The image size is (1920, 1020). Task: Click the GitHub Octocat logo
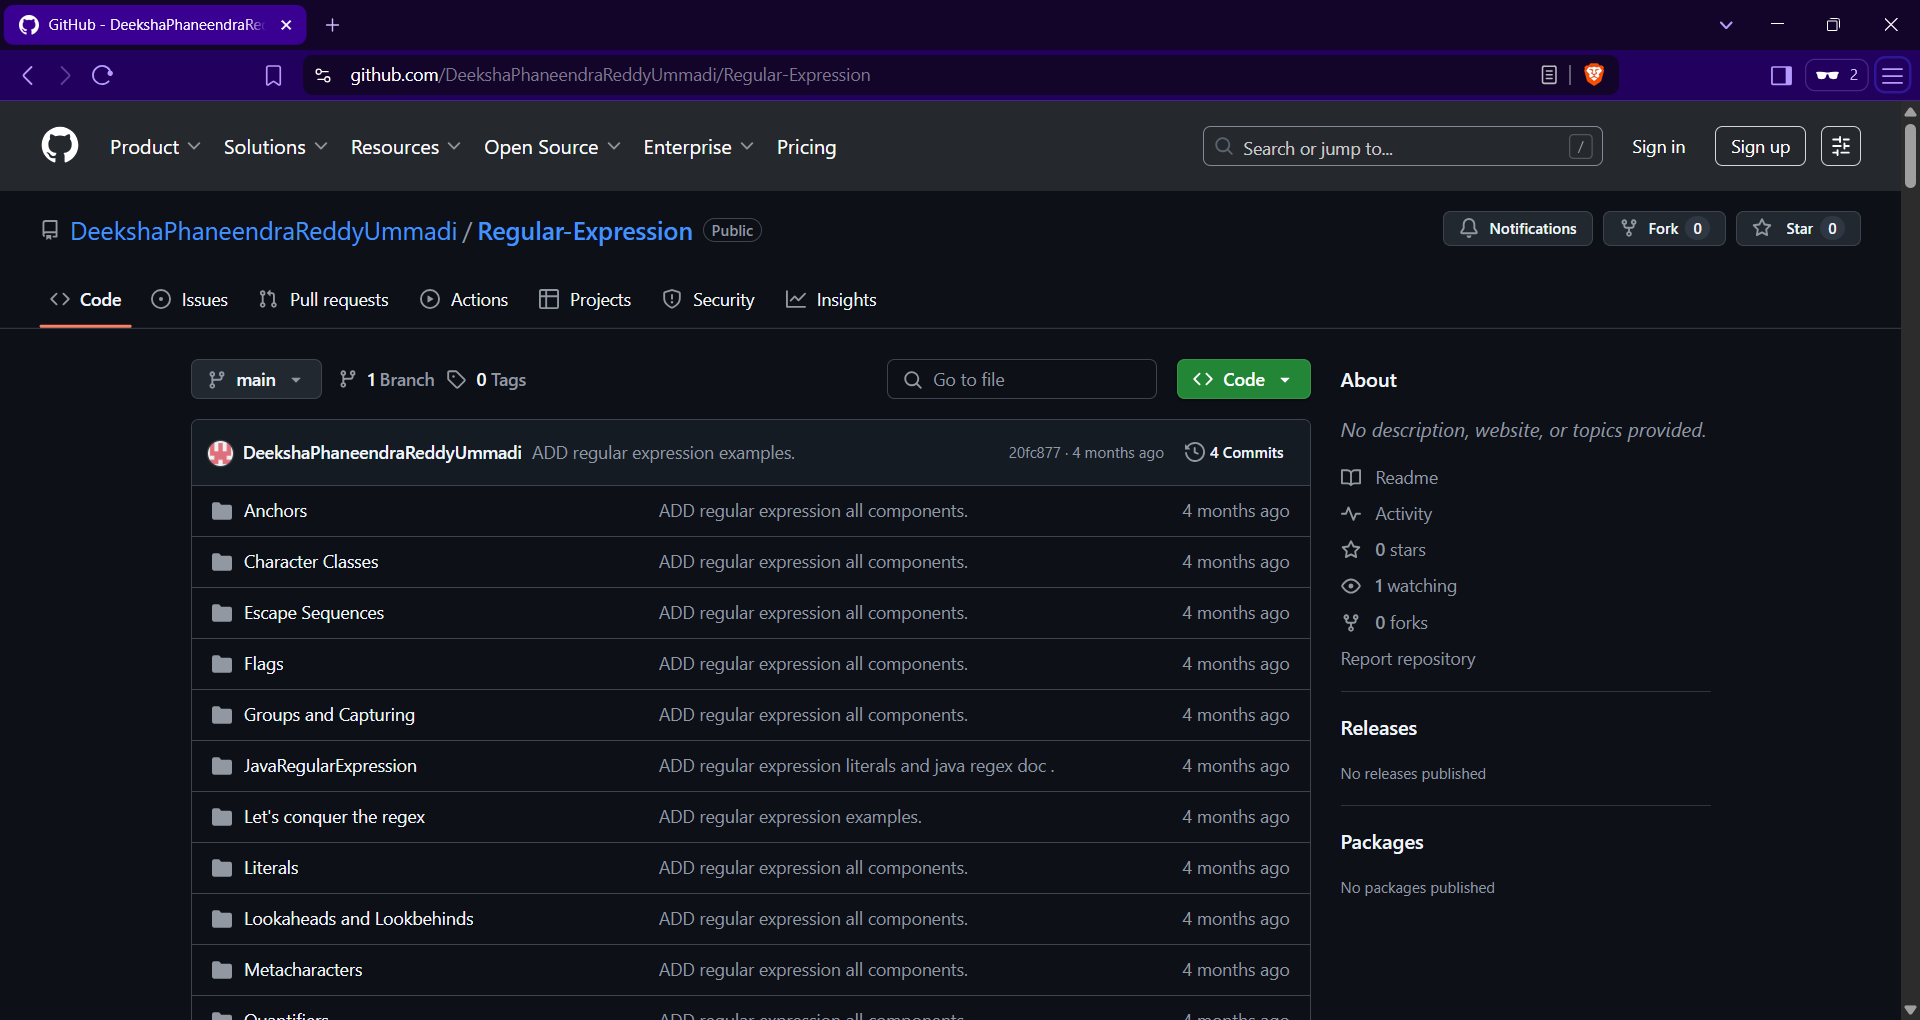click(x=60, y=146)
